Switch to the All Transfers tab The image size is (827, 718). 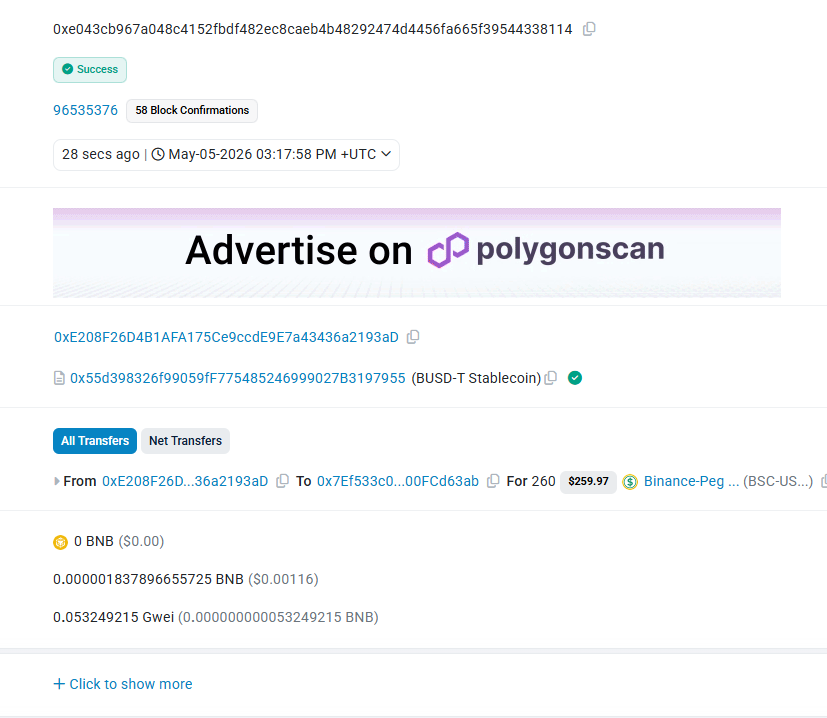coord(95,441)
